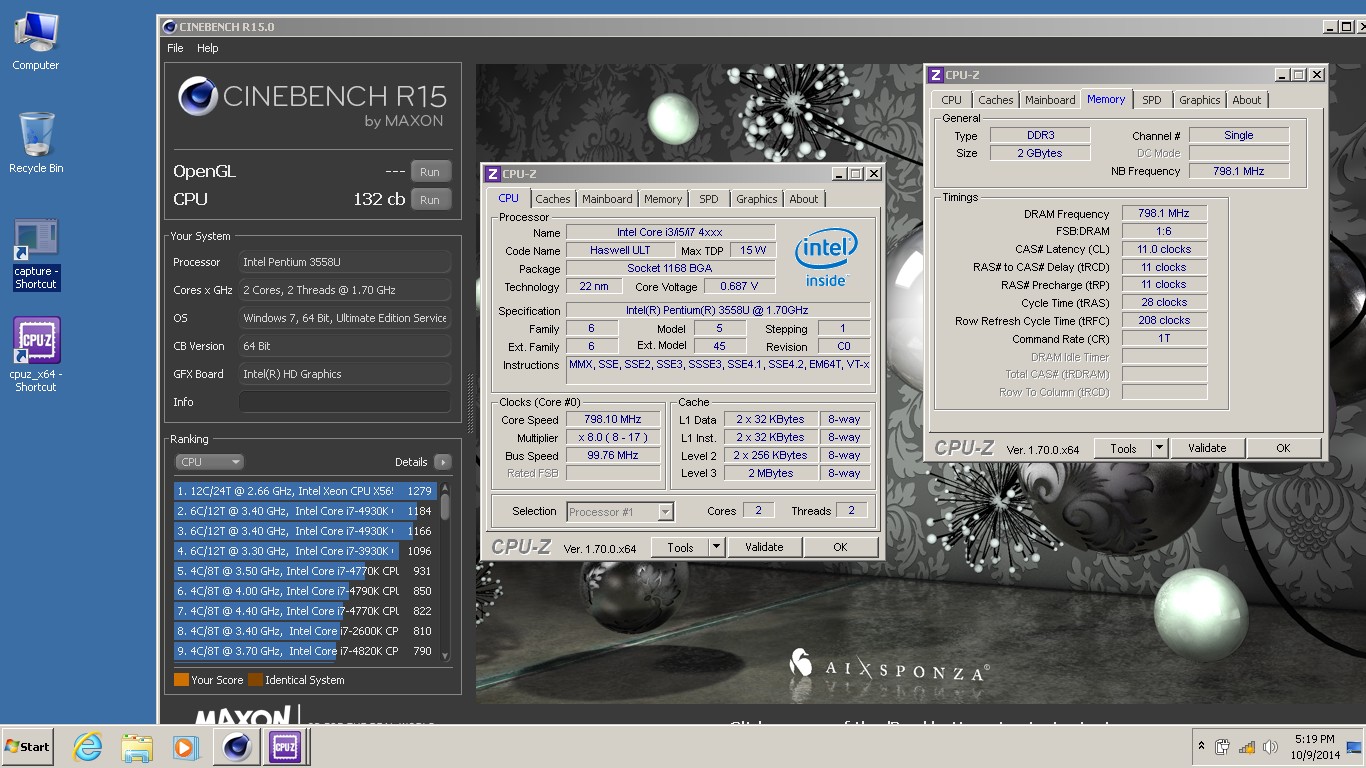Click the Info input field
The height and width of the screenshot is (768, 1366).
(x=344, y=402)
